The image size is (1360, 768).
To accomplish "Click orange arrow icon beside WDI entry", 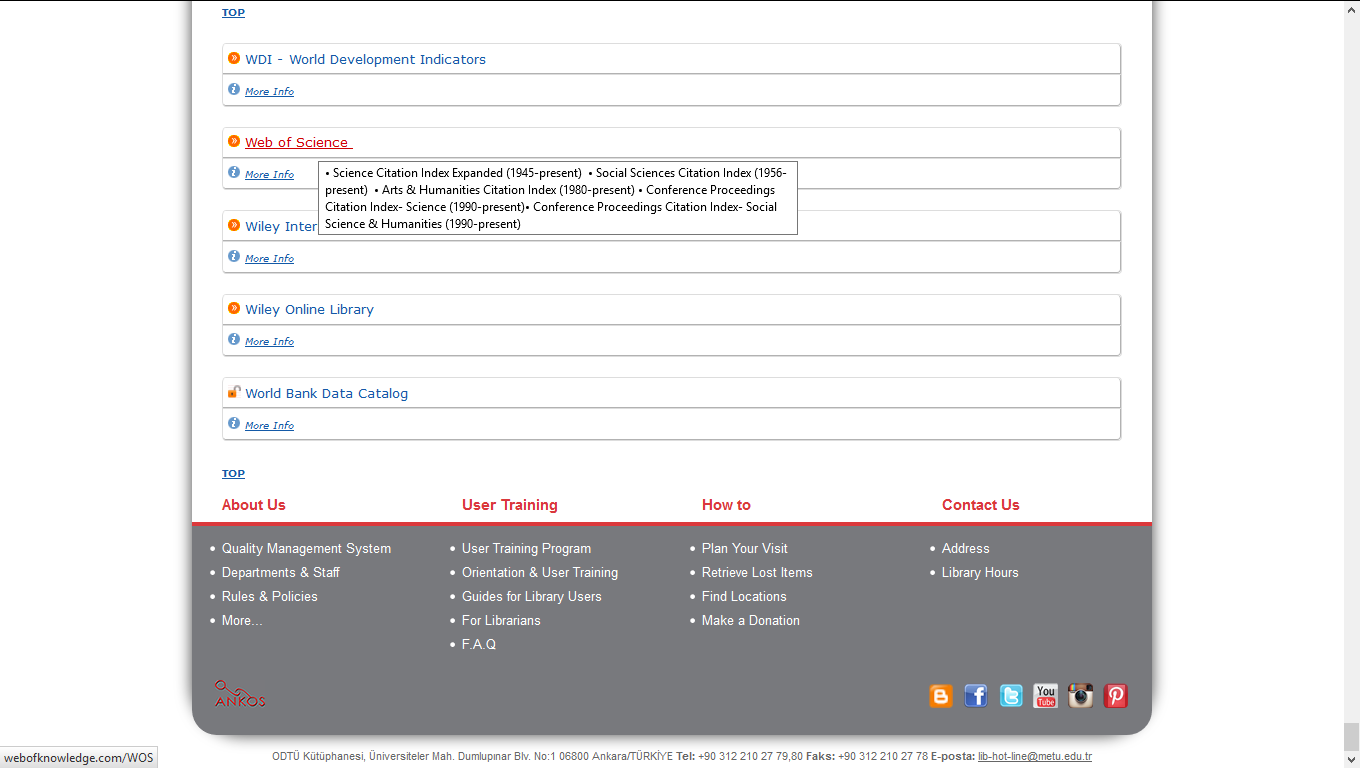I will click(234, 58).
